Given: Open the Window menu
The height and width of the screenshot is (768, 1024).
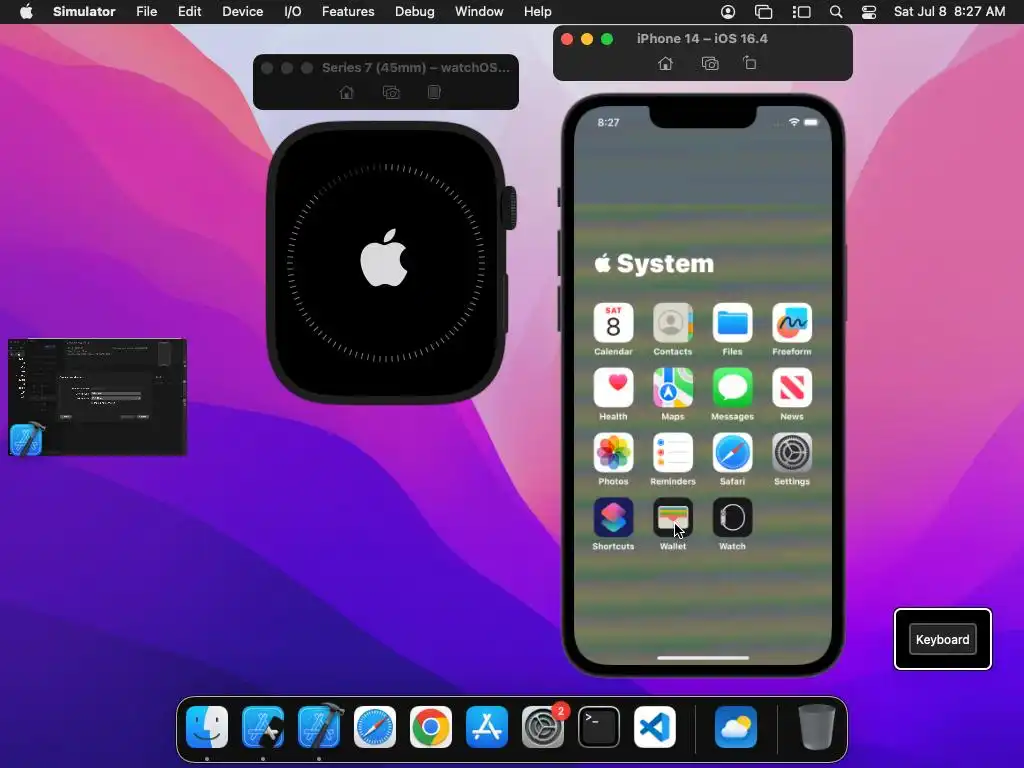Looking at the screenshot, I should [x=479, y=12].
